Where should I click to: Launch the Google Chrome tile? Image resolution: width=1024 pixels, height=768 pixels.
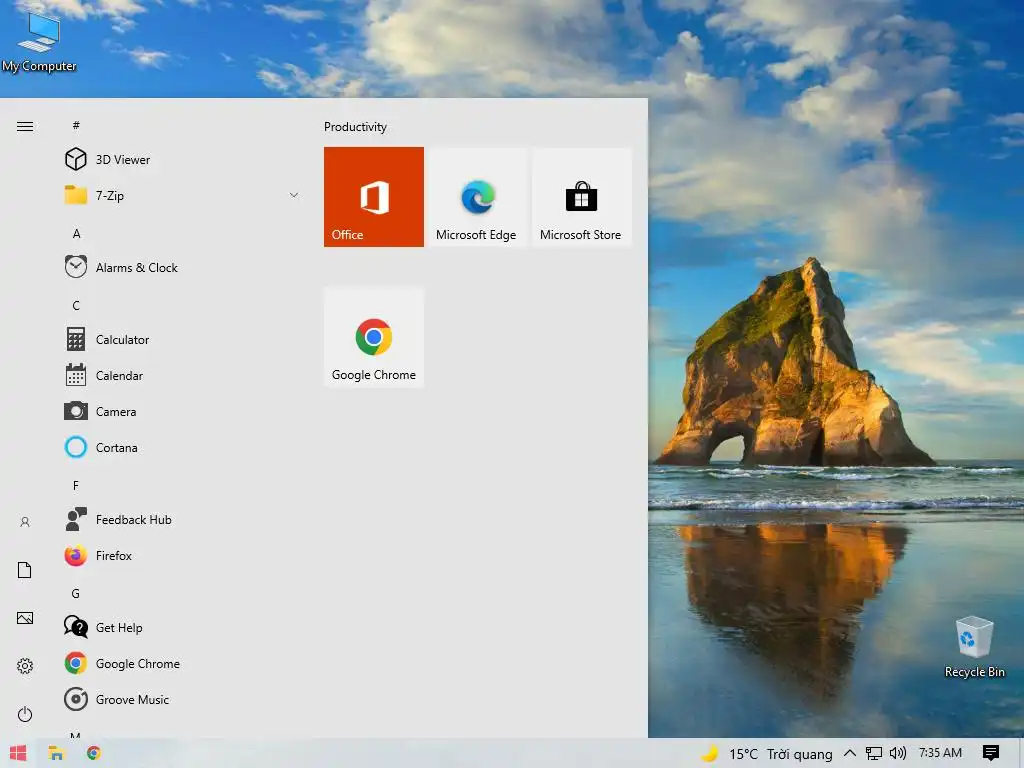(374, 337)
